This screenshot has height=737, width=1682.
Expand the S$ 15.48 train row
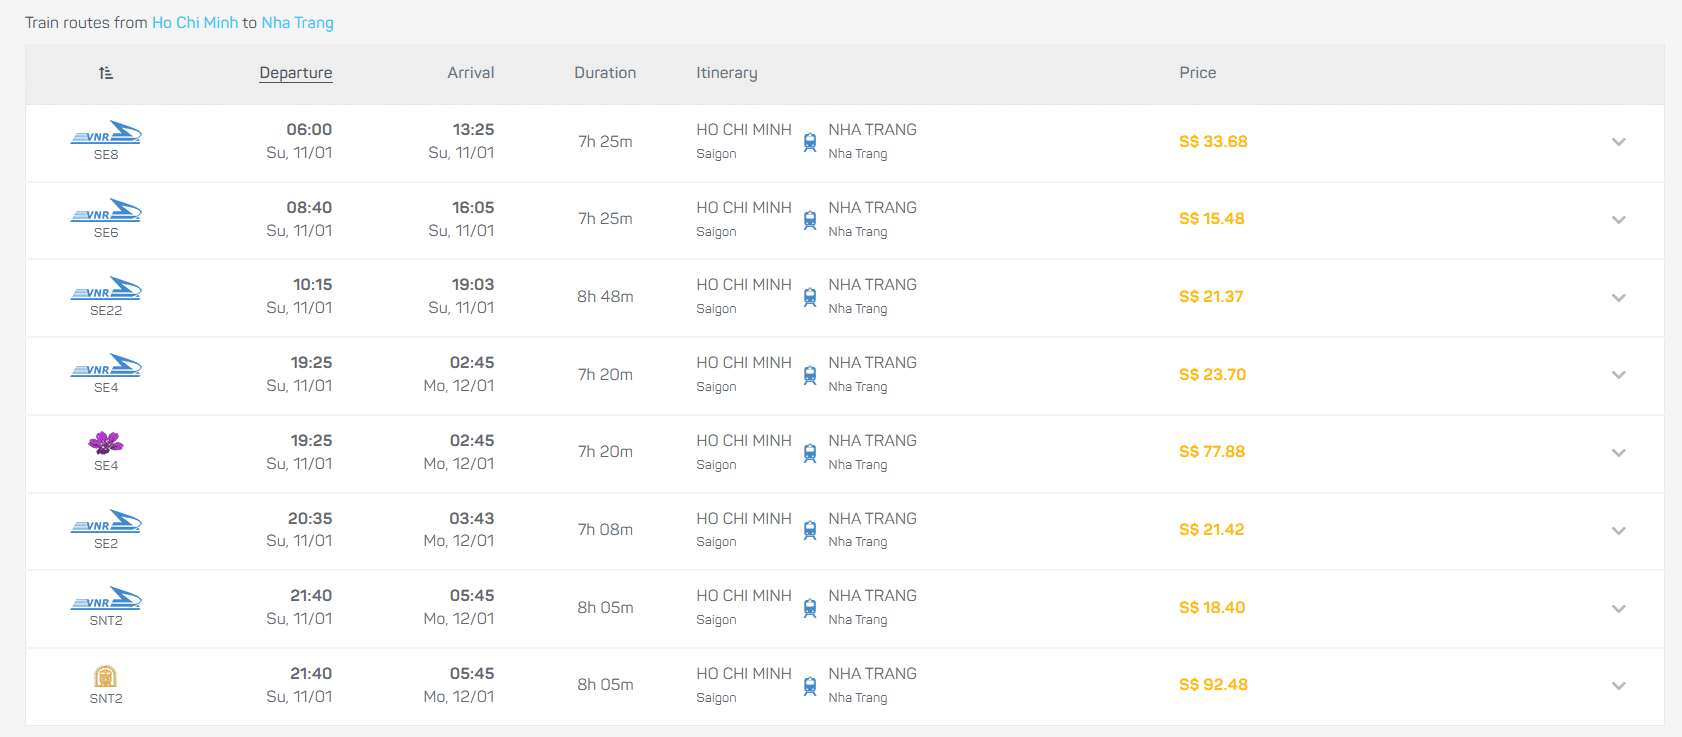pos(1618,220)
